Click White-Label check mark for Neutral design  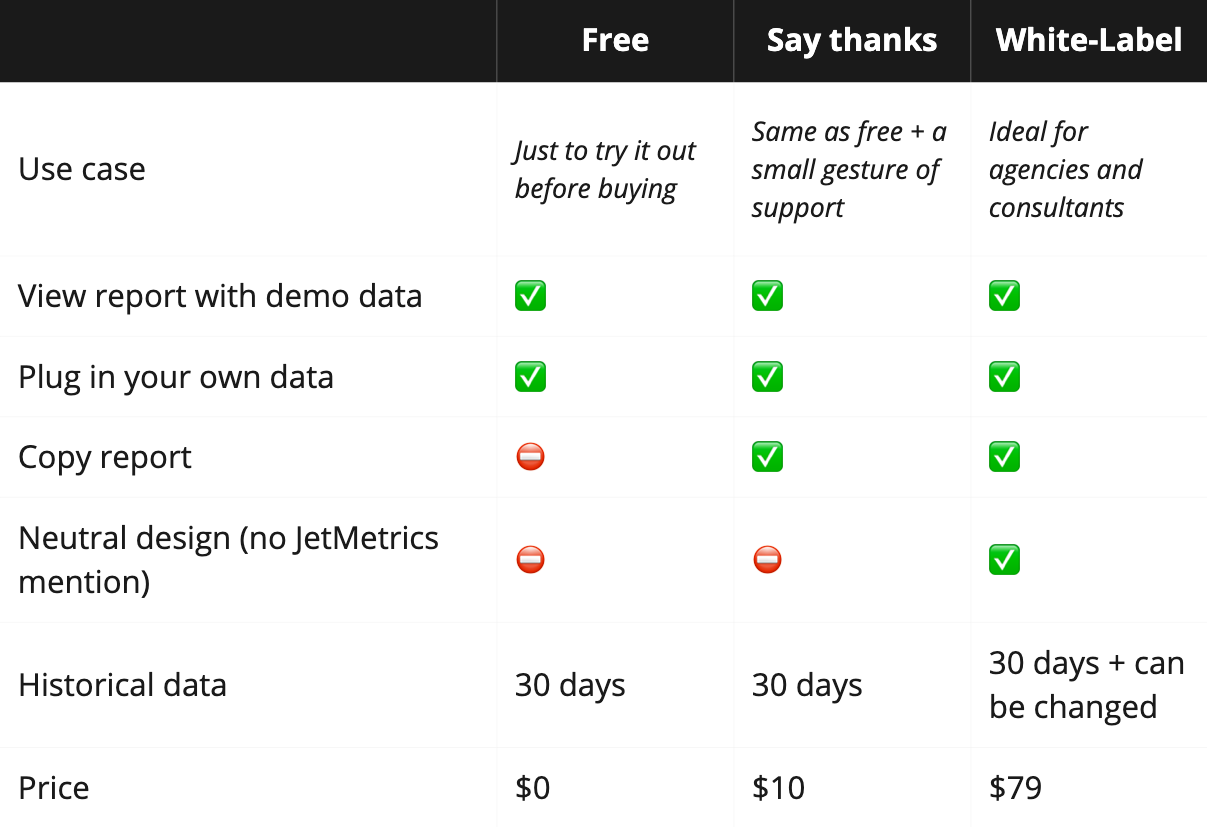1004,560
